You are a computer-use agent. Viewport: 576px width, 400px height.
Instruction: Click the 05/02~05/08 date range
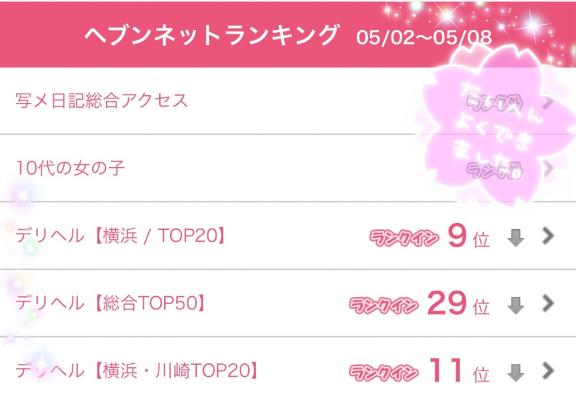click(x=424, y=37)
